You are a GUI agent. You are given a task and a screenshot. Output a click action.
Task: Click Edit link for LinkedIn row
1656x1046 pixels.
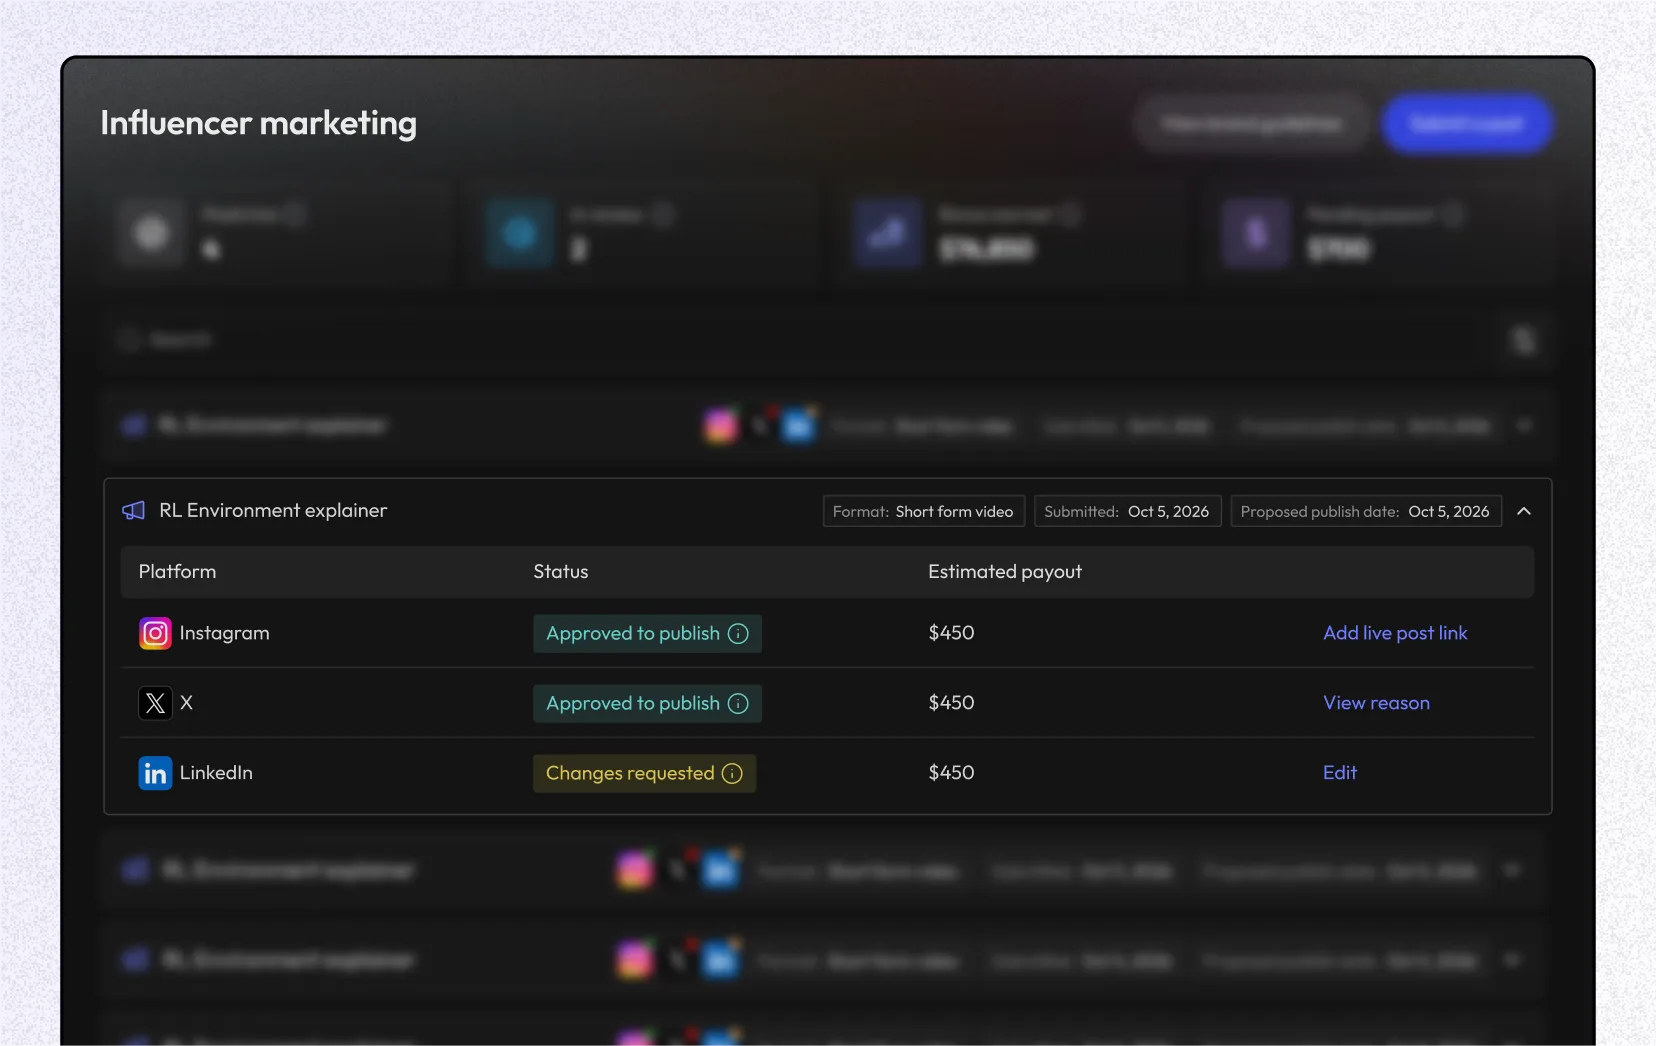(x=1340, y=773)
